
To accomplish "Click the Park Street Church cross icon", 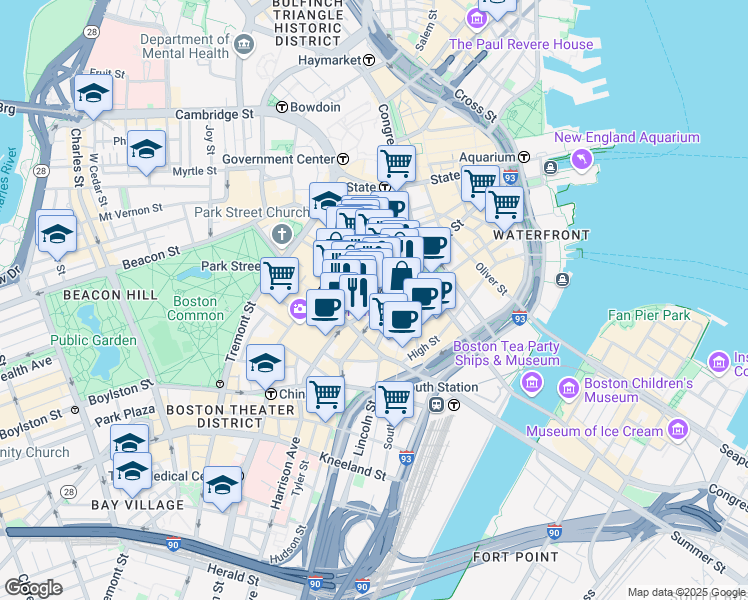I will point(281,236).
